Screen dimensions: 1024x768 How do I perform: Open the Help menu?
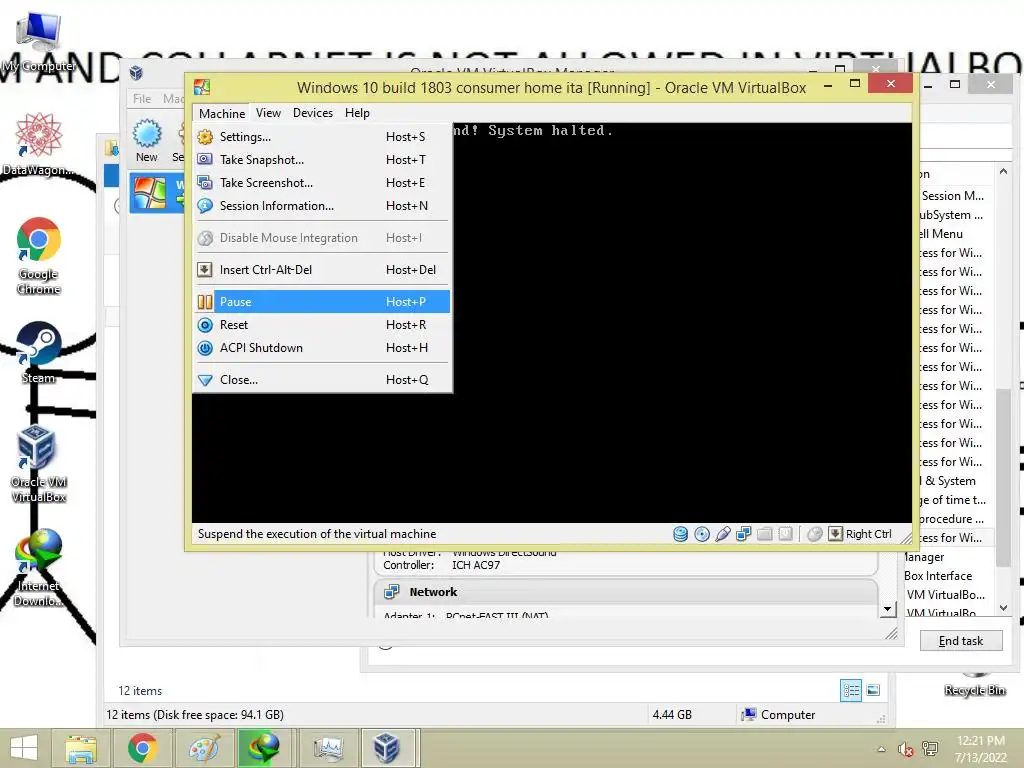(x=357, y=113)
